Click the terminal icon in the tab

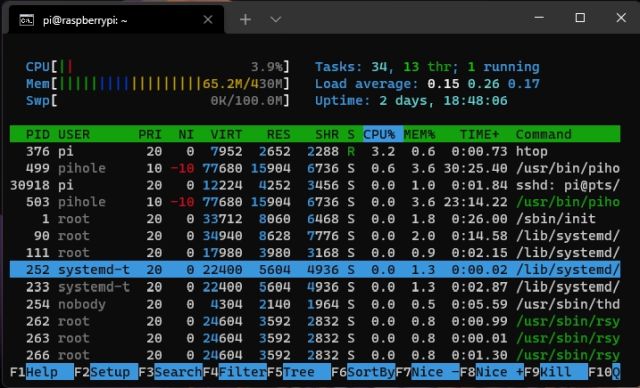point(27,20)
